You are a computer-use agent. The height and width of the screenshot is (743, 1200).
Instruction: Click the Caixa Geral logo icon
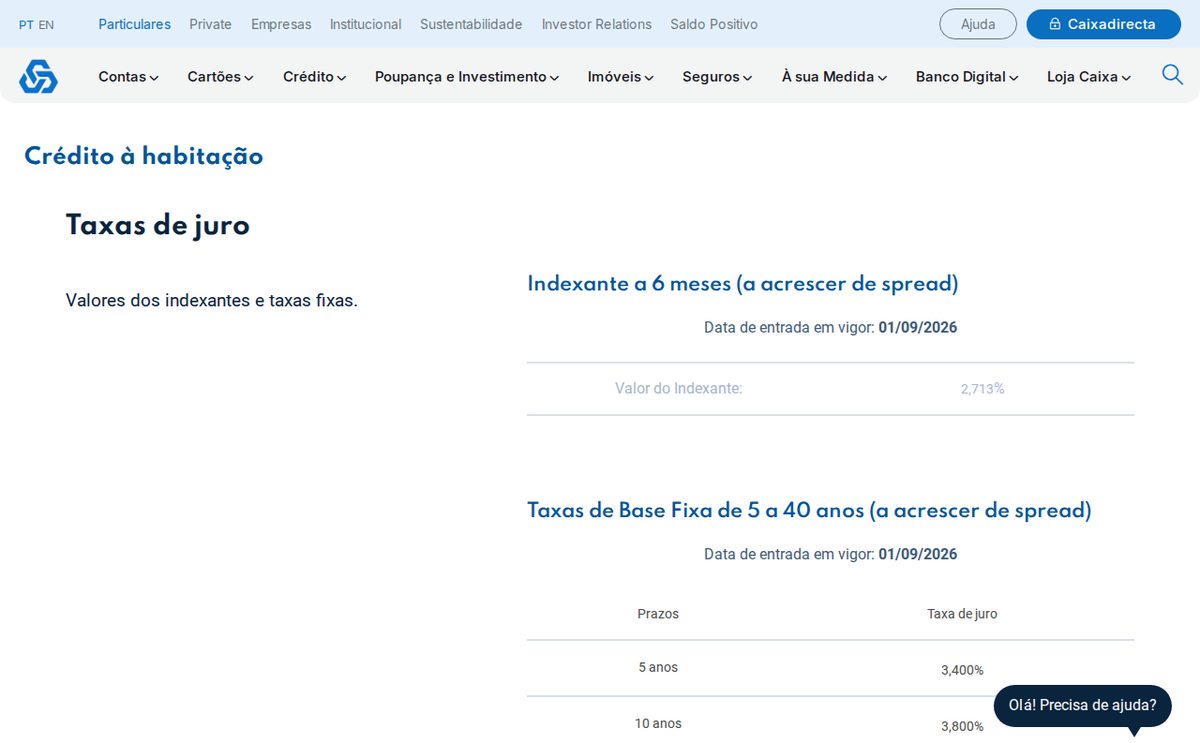pos(38,76)
